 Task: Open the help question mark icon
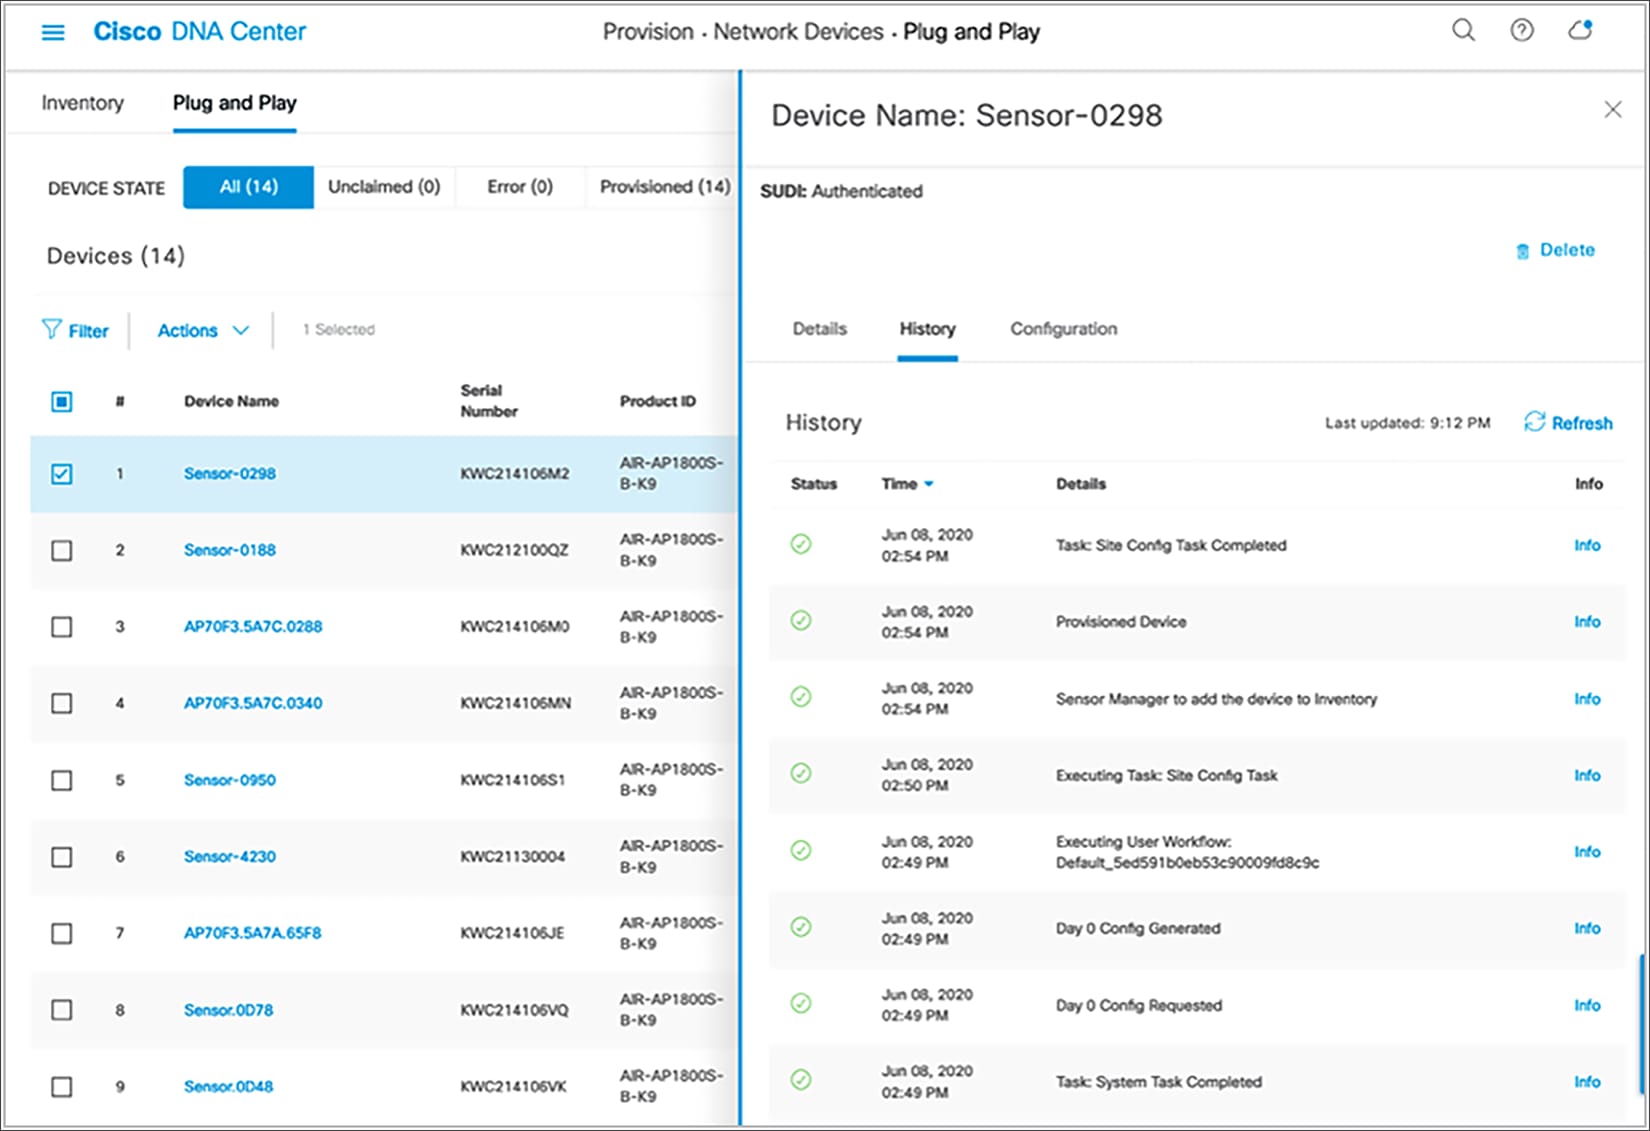pyautogui.click(x=1522, y=31)
